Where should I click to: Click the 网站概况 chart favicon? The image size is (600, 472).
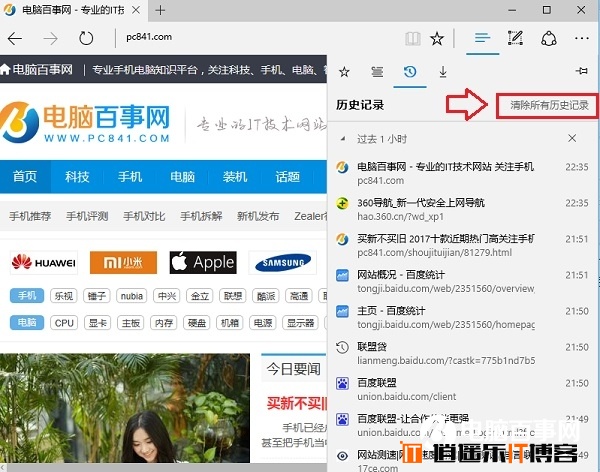pyautogui.click(x=342, y=275)
